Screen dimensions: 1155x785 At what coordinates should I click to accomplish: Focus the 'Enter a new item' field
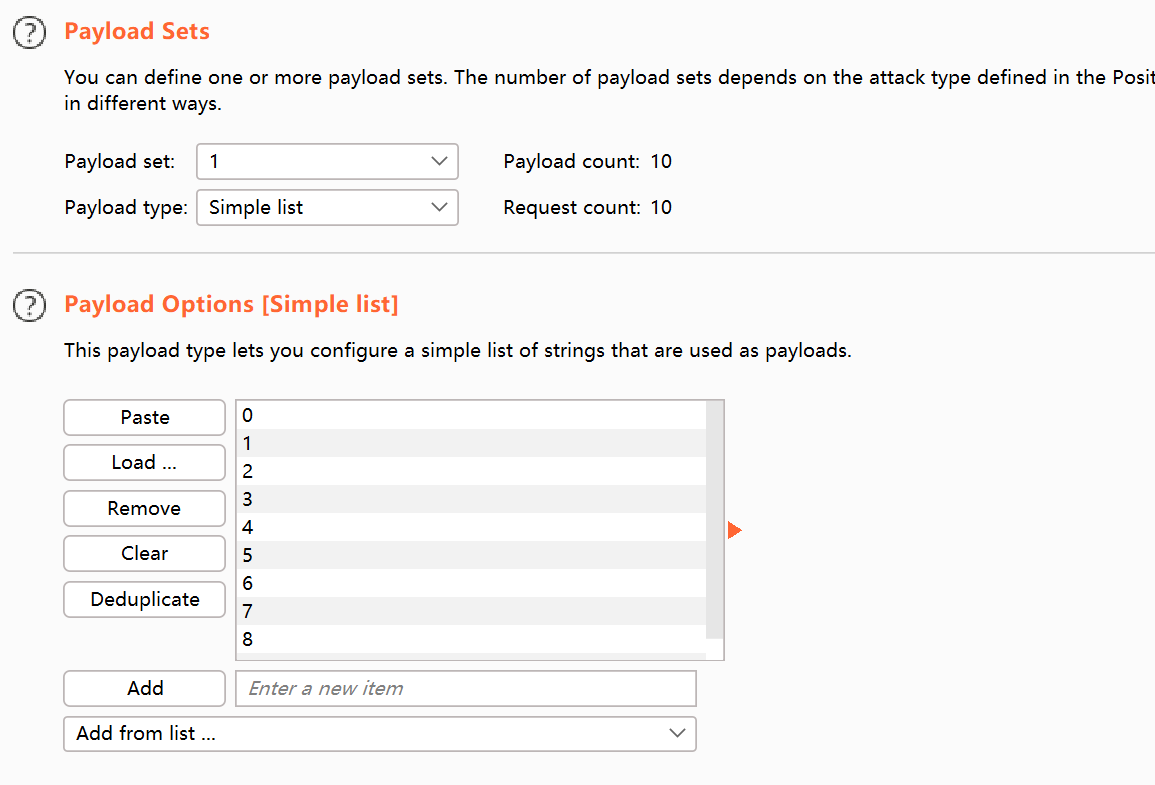point(465,688)
